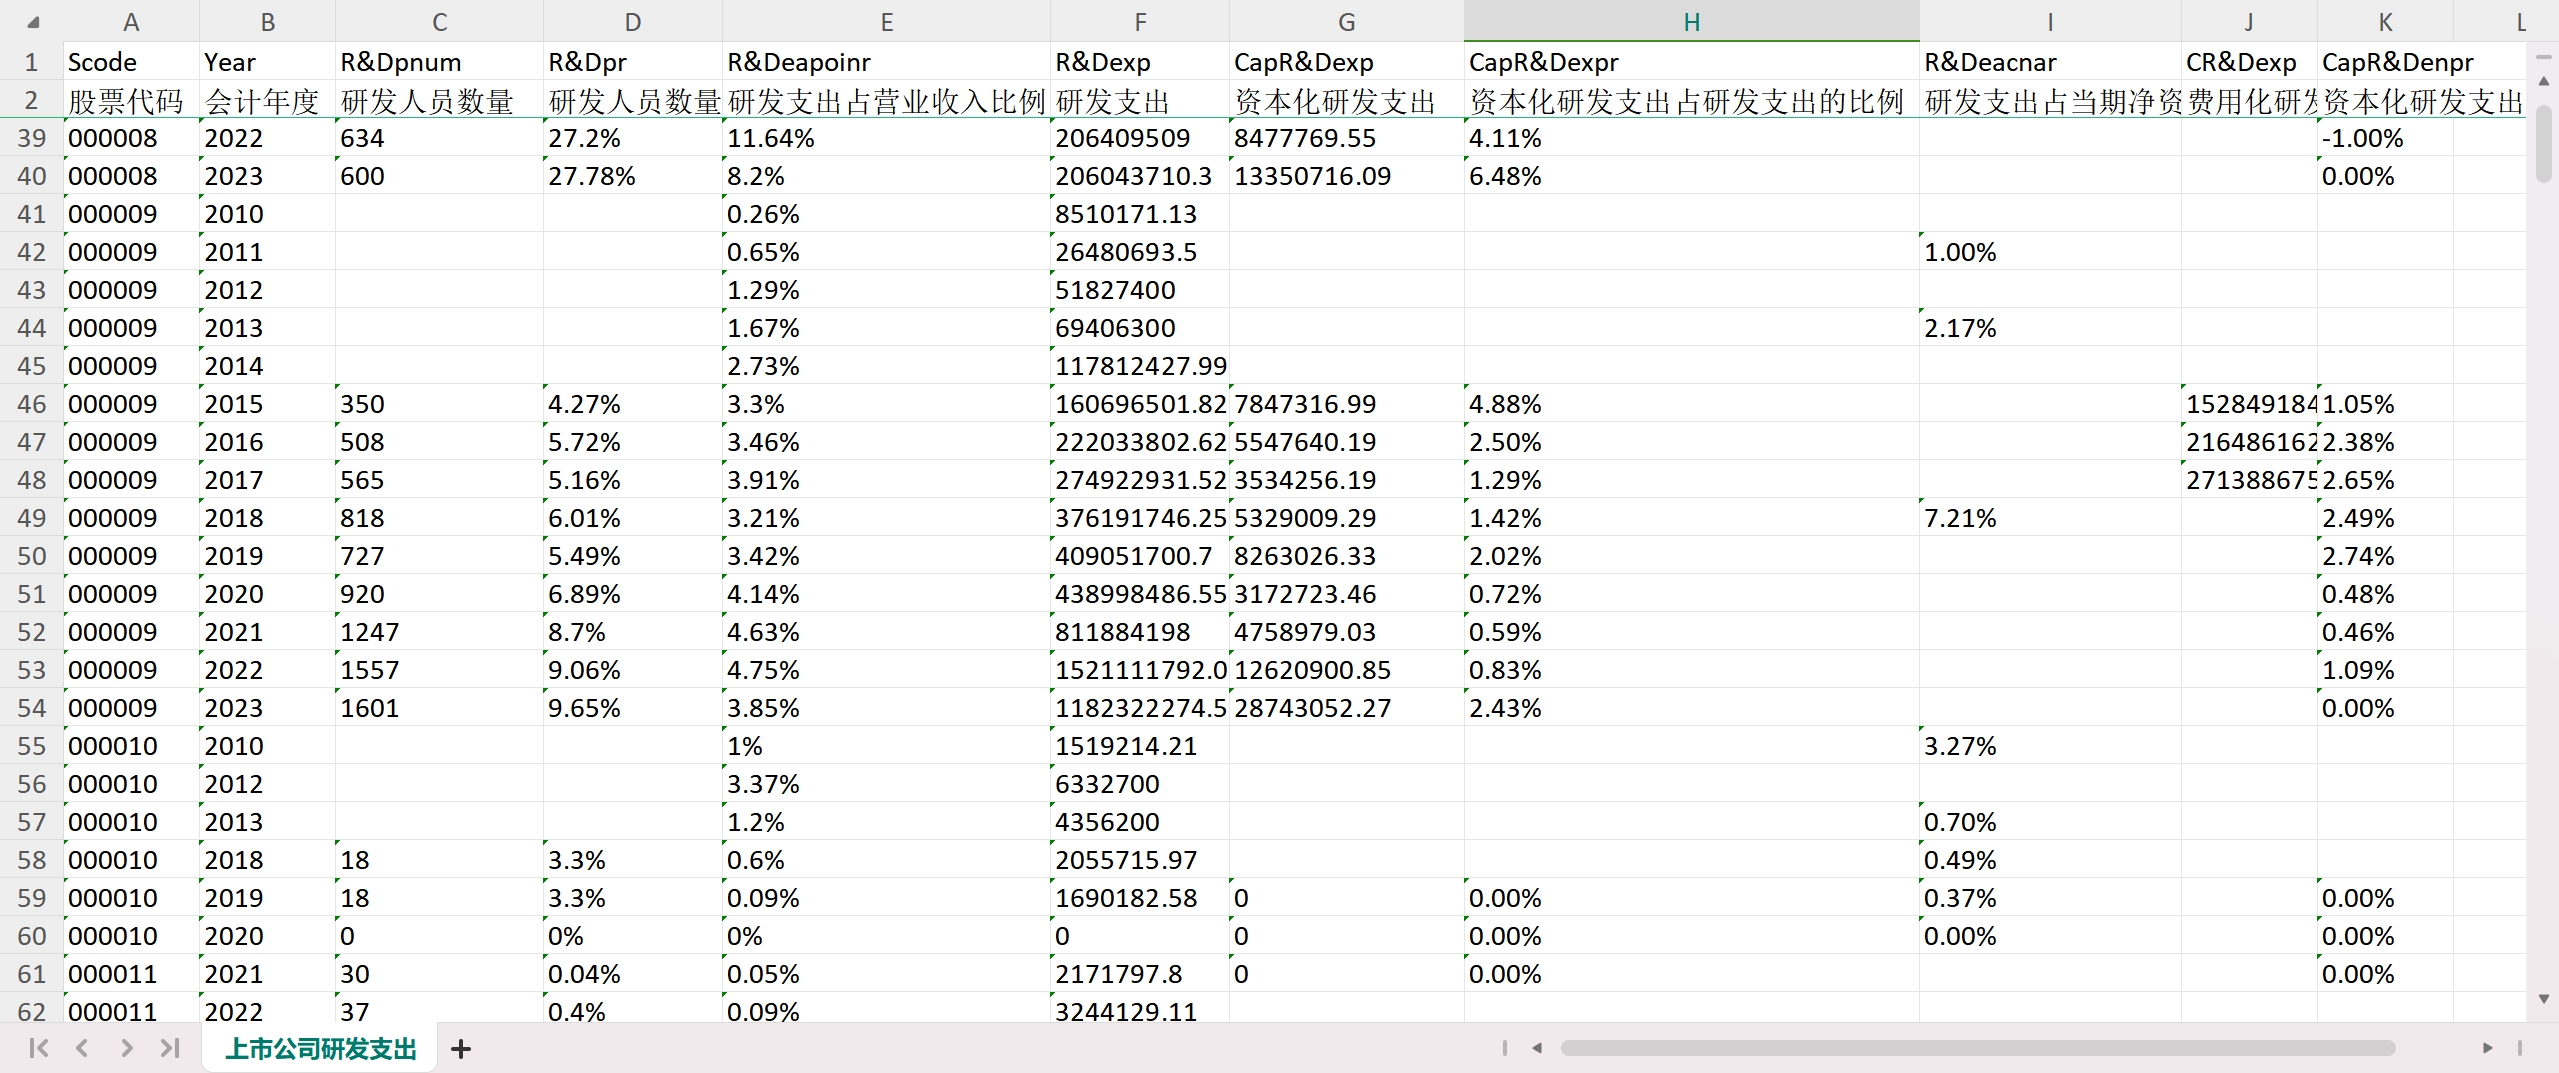The width and height of the screenshot is (2559, 1073).
Task: Click the vertical scrollbar down arrow
Action: (2544, 999)
